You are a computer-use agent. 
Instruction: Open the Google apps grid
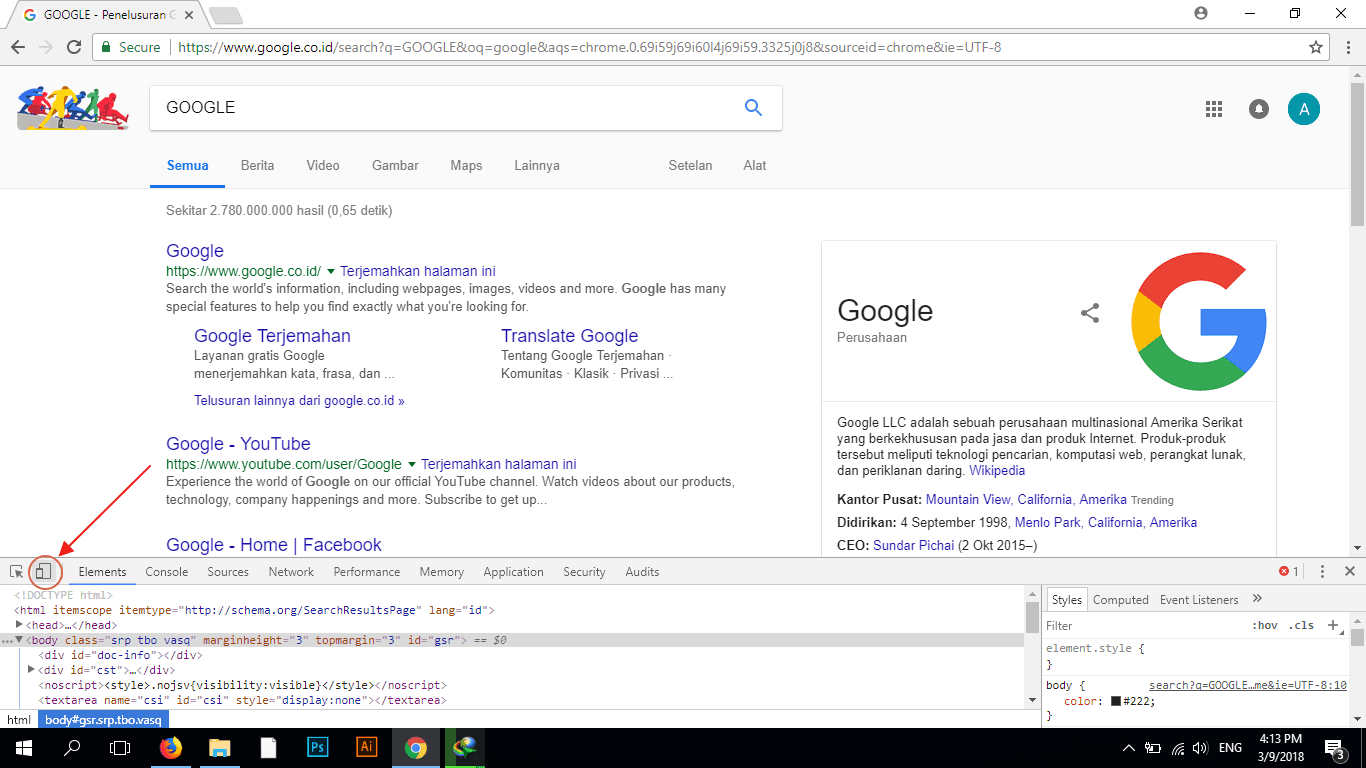pyautogui.click(x=1214, y=109)
